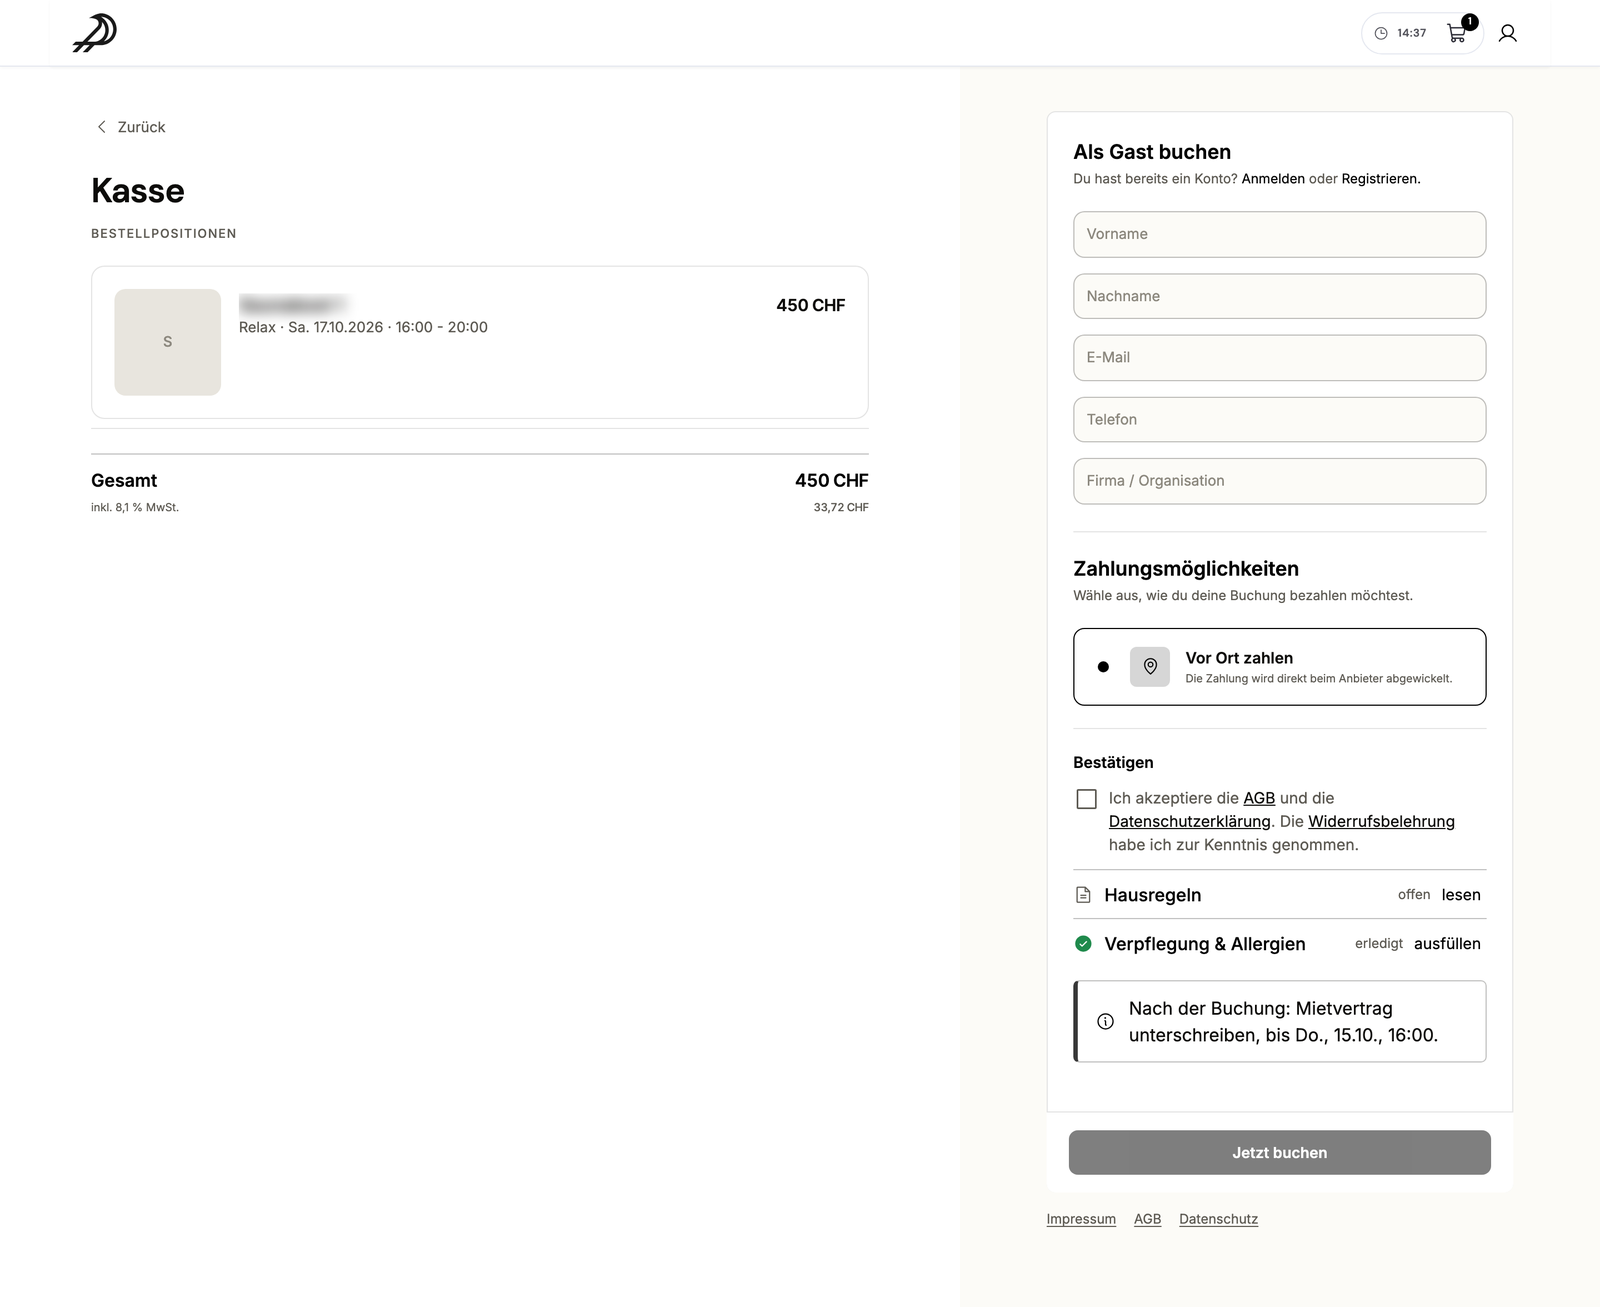The width and height of the screenshot is (1600, 1307).
Task: Click the Verpflegung & Allergien label
Action: tap(1205, 944)
